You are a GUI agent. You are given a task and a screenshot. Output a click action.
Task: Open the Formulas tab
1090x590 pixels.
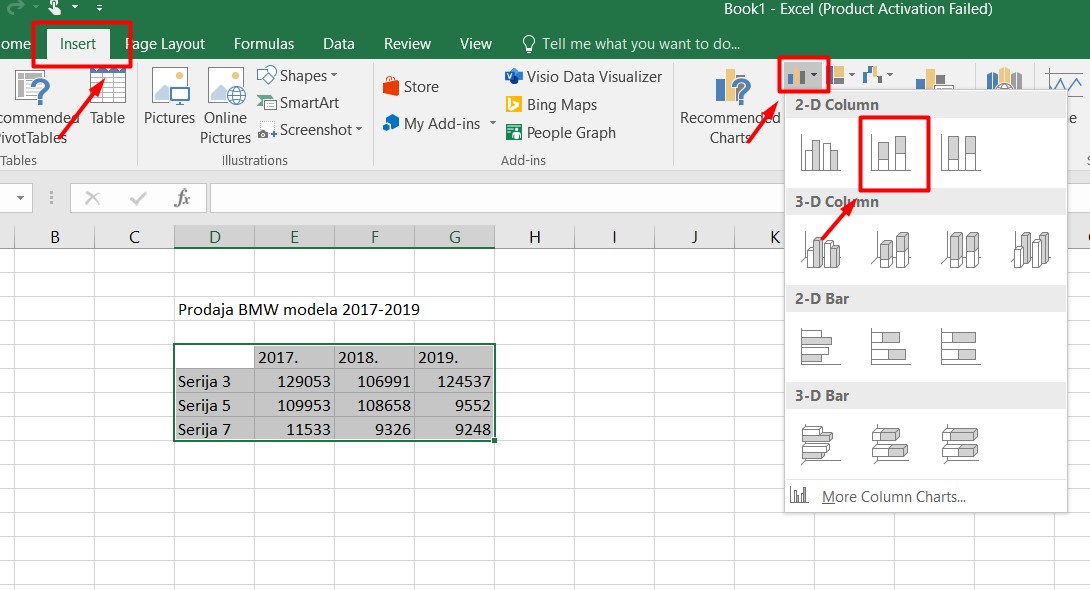point(263,44)
